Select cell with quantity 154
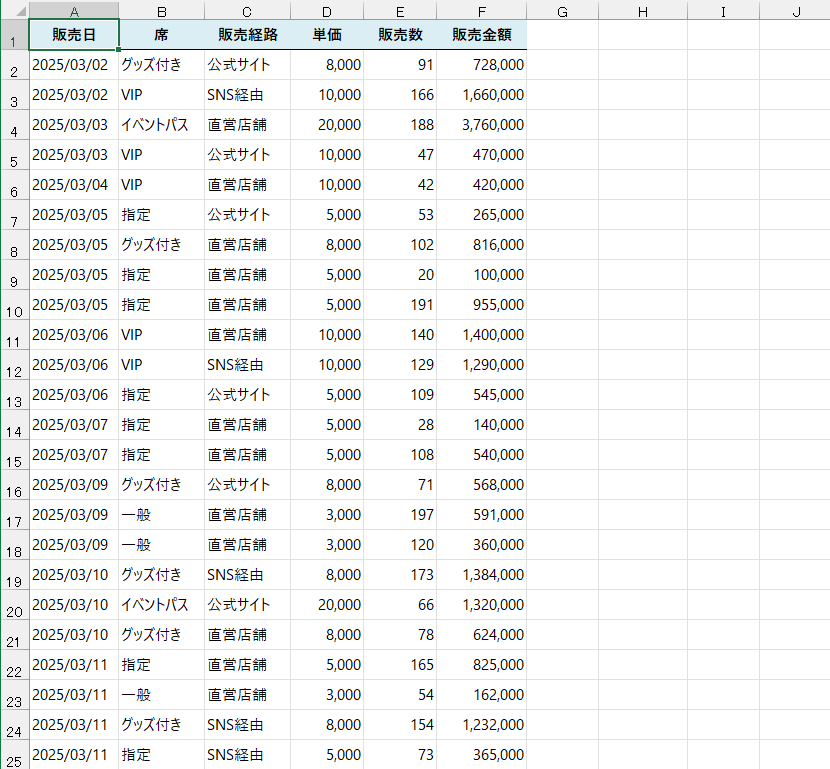 pyautogui.click(x=400, y=725)
